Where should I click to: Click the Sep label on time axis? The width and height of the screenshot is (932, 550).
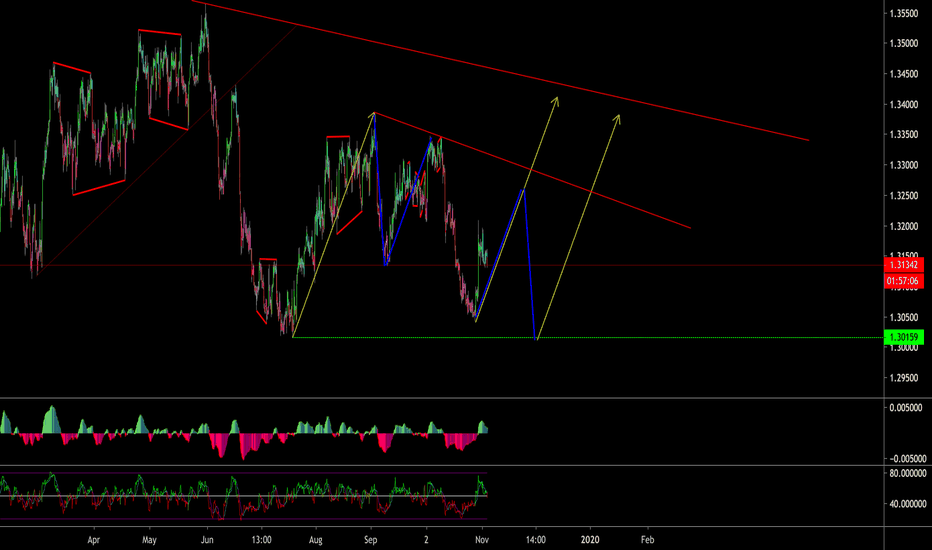[370, 540]
